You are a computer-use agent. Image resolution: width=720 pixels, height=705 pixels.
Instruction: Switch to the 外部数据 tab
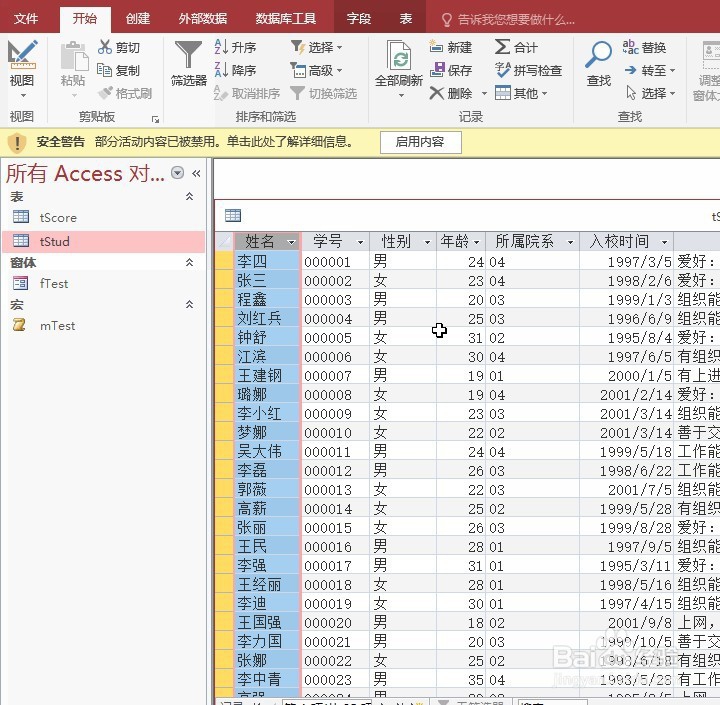tap(203, 19)
